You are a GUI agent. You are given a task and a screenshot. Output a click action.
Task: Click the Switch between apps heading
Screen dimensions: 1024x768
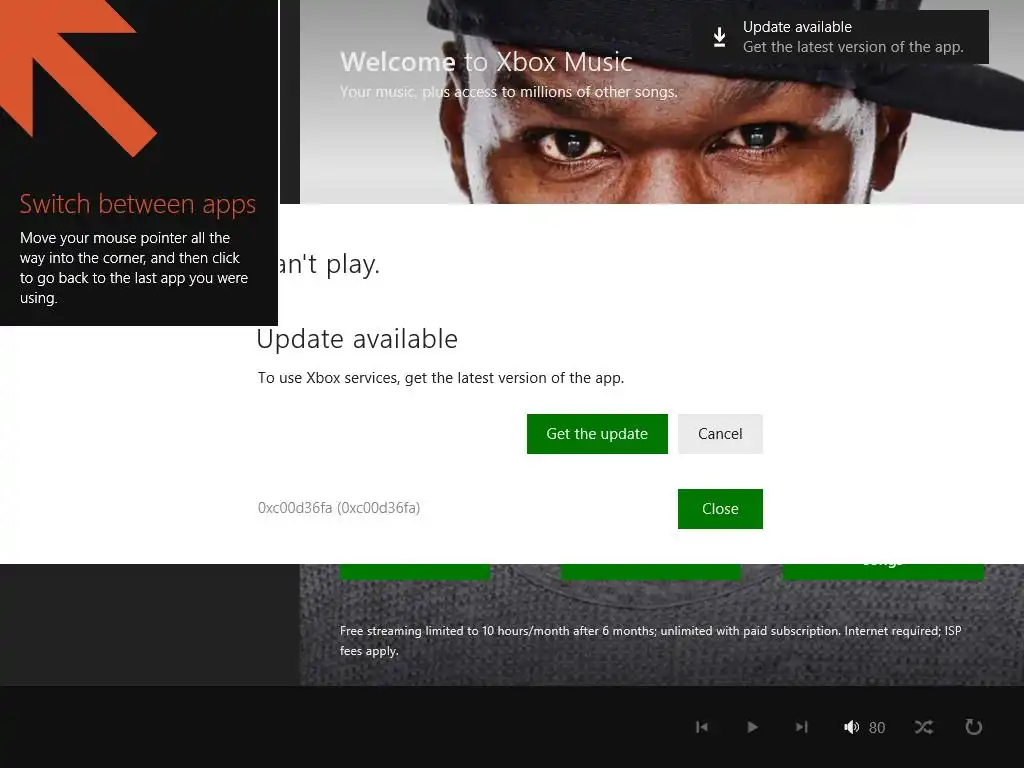pyautogui.click(x=138, y=204)
